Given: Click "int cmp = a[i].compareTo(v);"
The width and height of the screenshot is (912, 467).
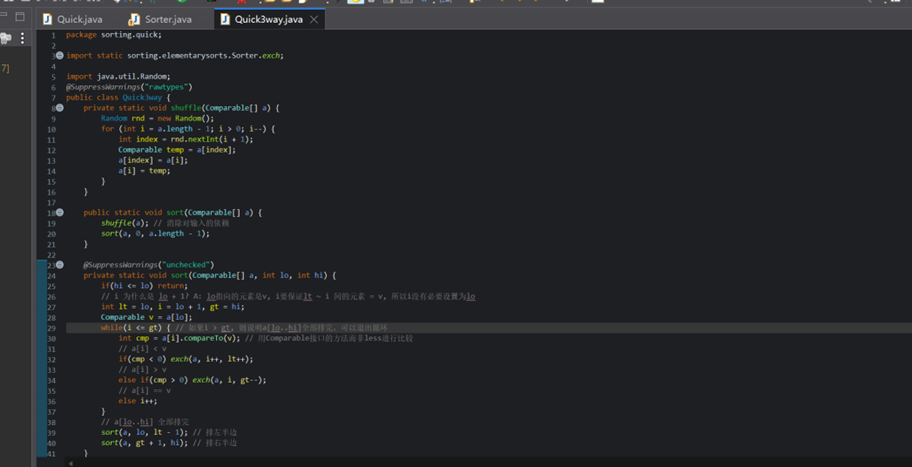Looking at the screenshot, I should pyautogui.click(x=179, y=338).
